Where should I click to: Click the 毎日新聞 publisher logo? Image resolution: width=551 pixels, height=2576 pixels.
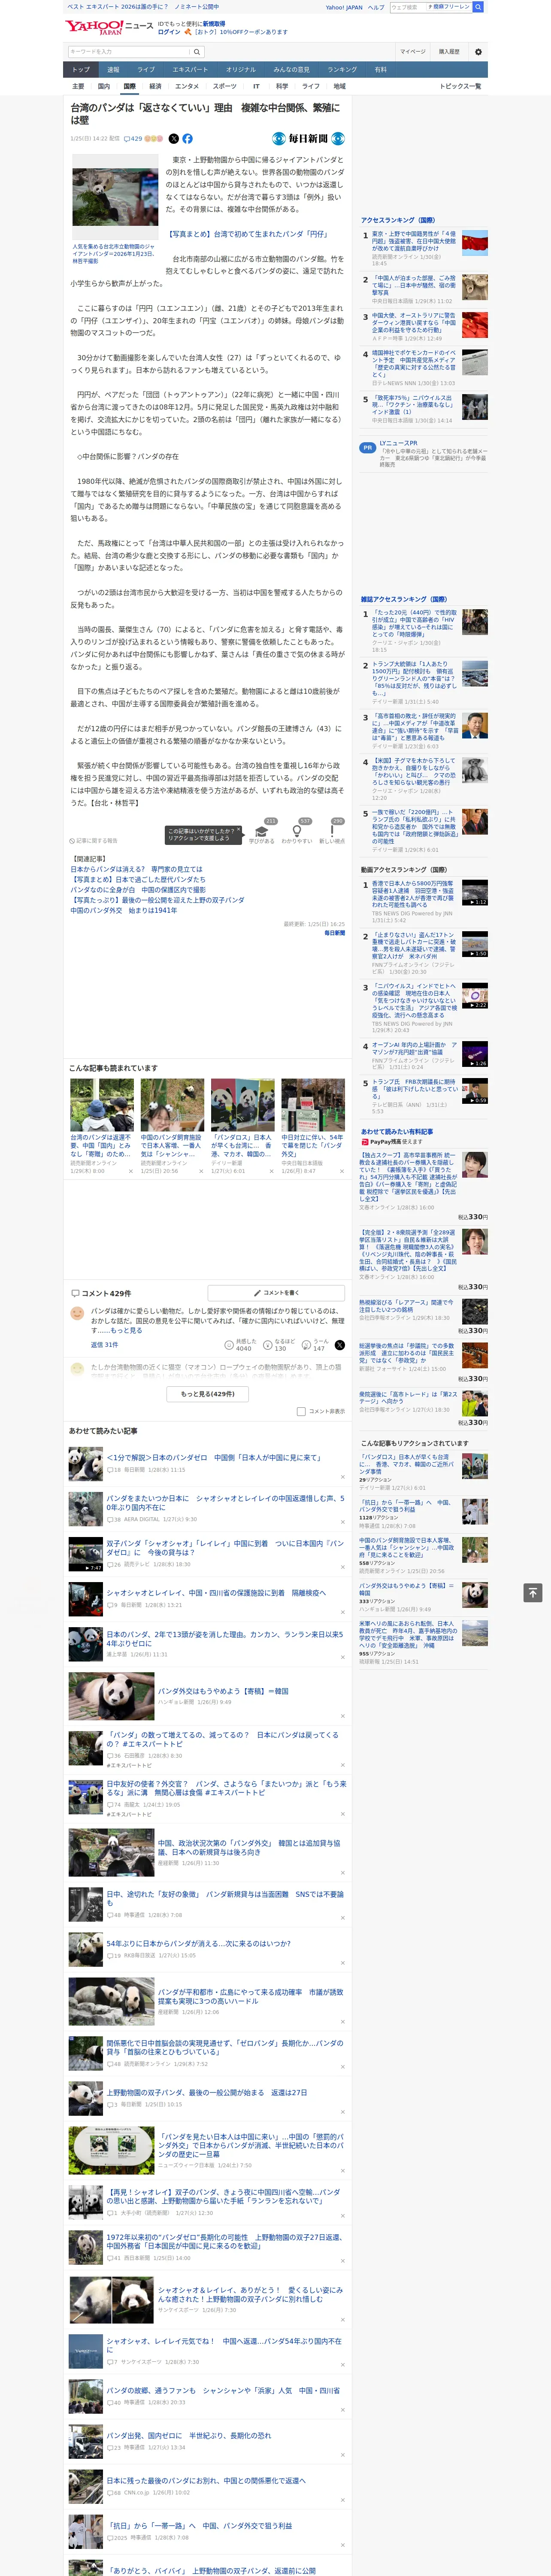tap(308, 139)
